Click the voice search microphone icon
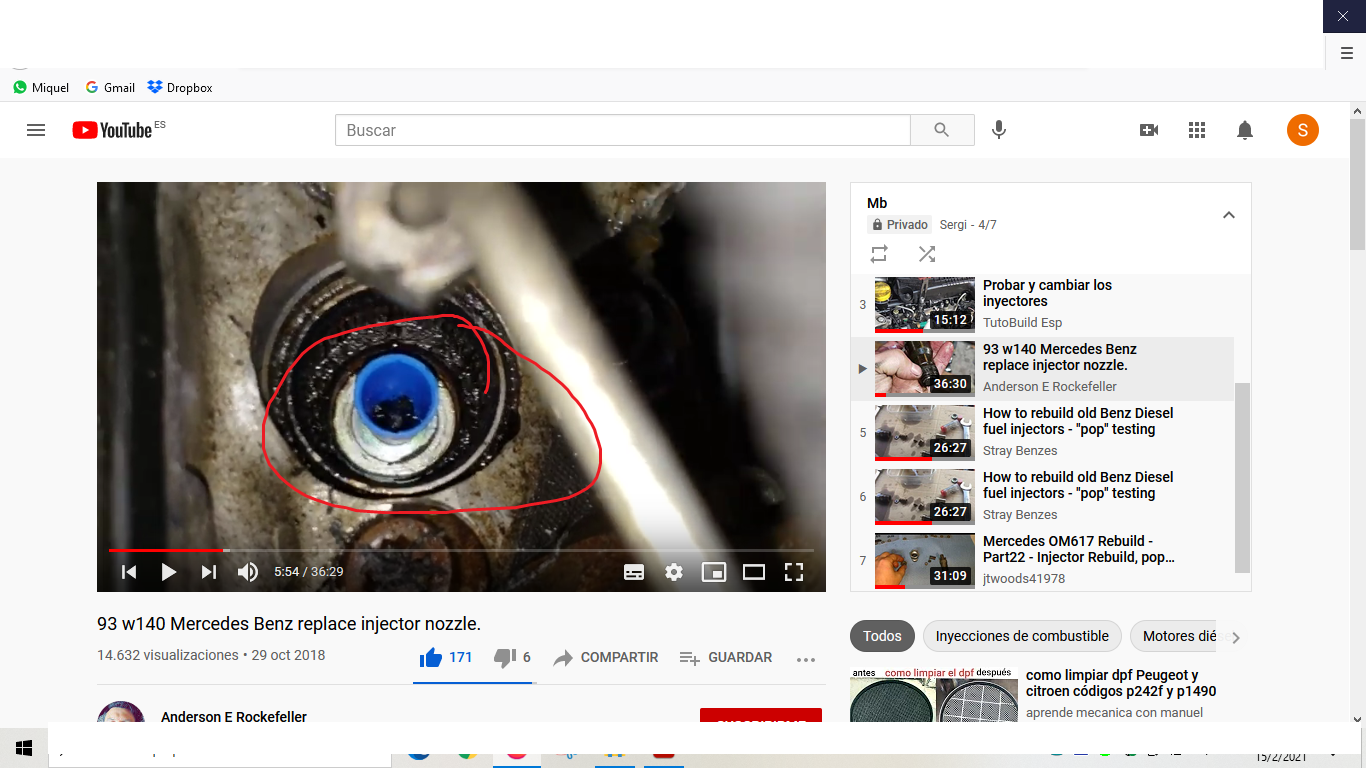Screen dimensions: 1366x768 point(998,130)
